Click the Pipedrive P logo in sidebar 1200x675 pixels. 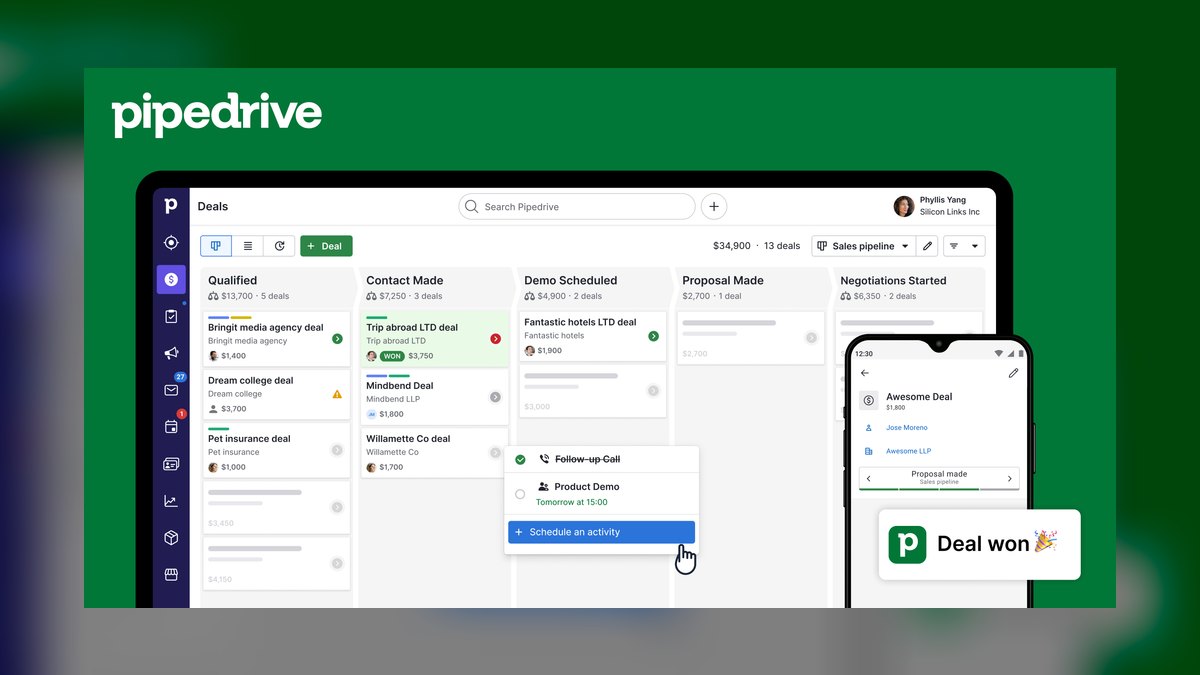[x=171, y=206]
